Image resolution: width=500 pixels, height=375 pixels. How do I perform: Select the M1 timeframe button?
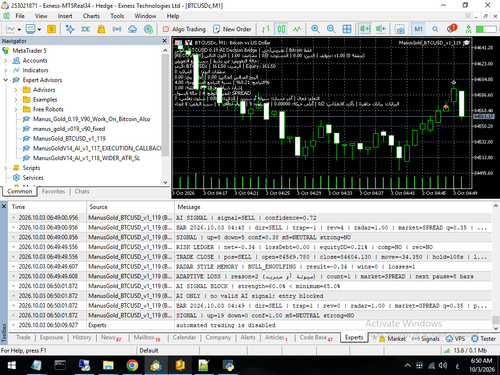coord(418,29)
